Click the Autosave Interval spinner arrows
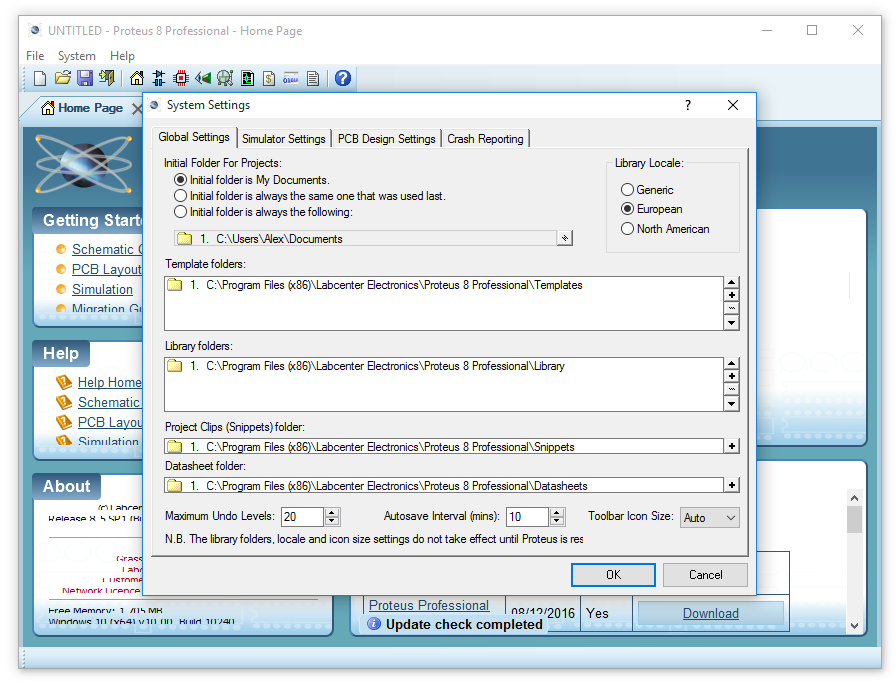 [557, 517]
